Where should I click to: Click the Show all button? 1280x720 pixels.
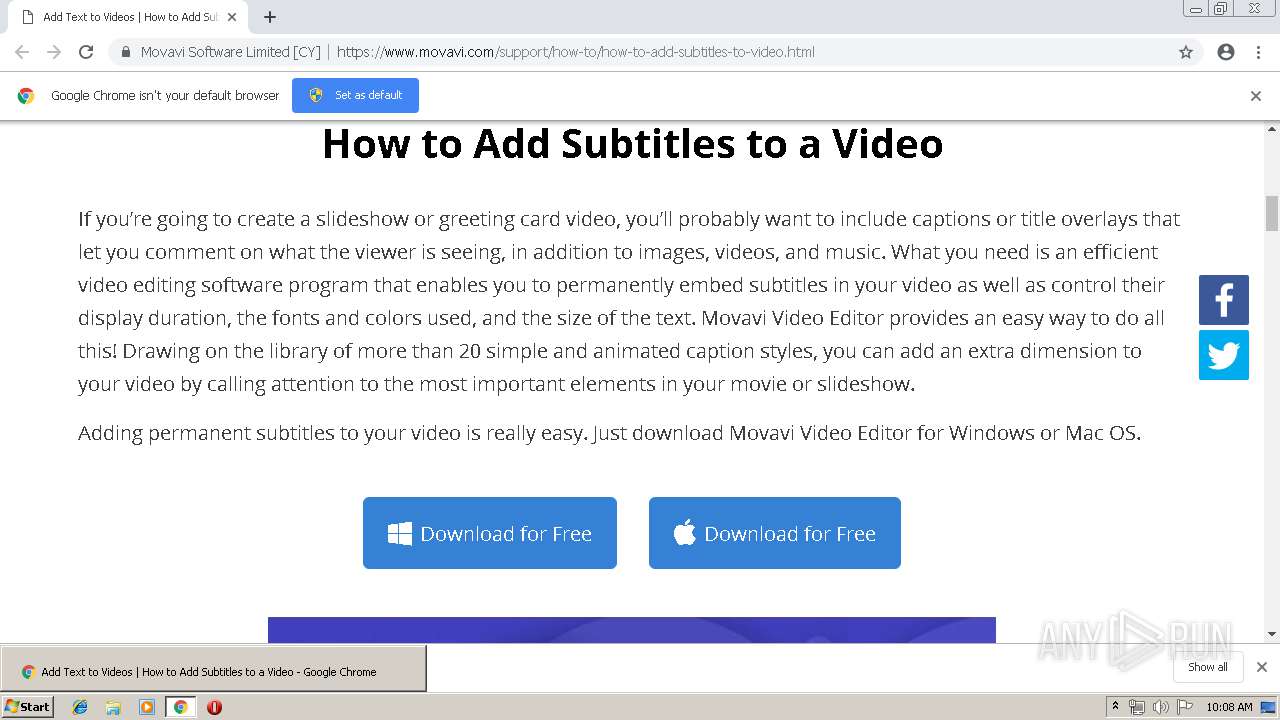pyautogui.click(x=1208, y=667)
